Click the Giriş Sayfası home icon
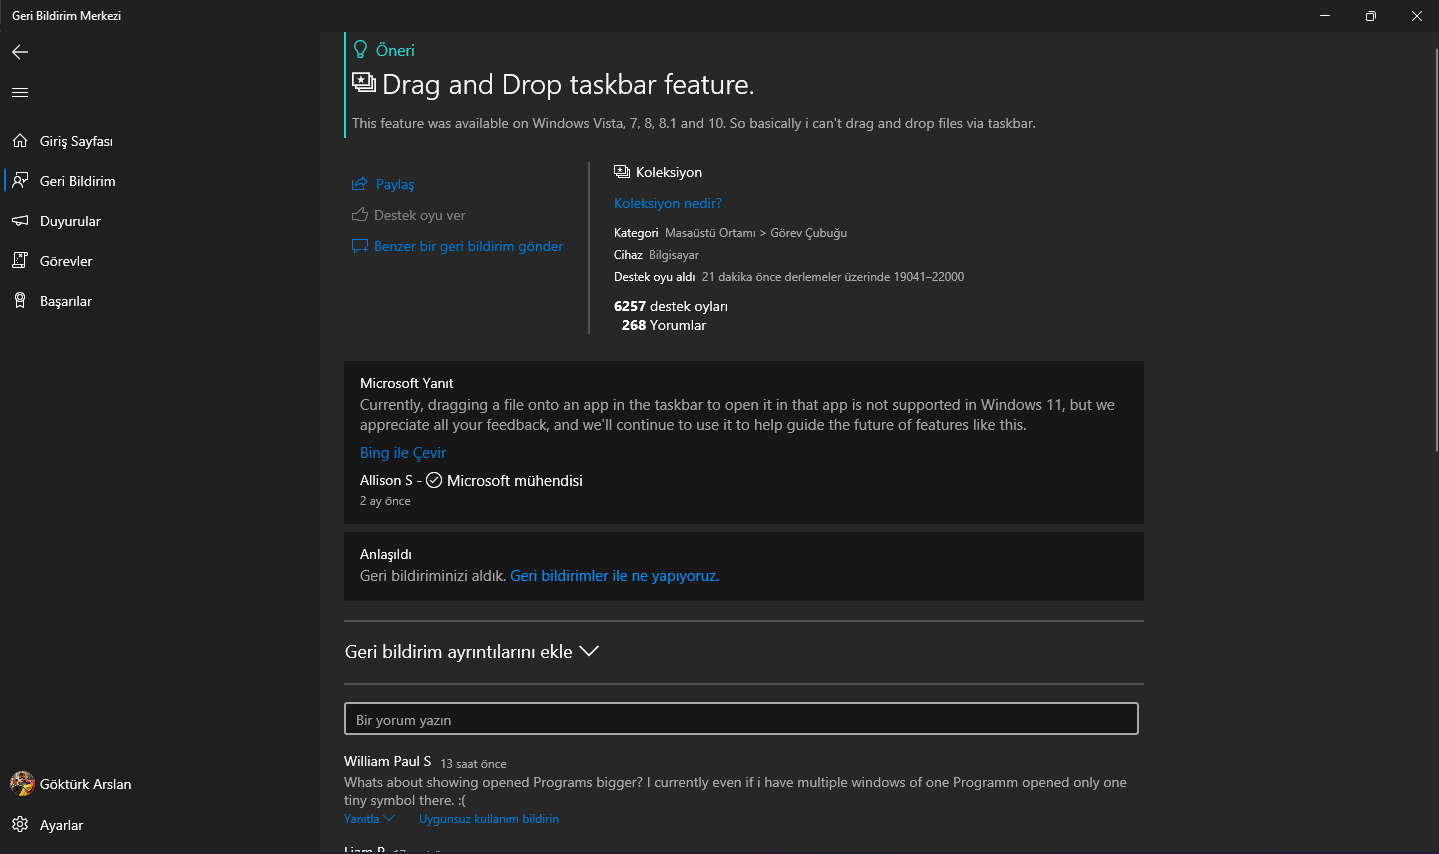 [20, 141]
